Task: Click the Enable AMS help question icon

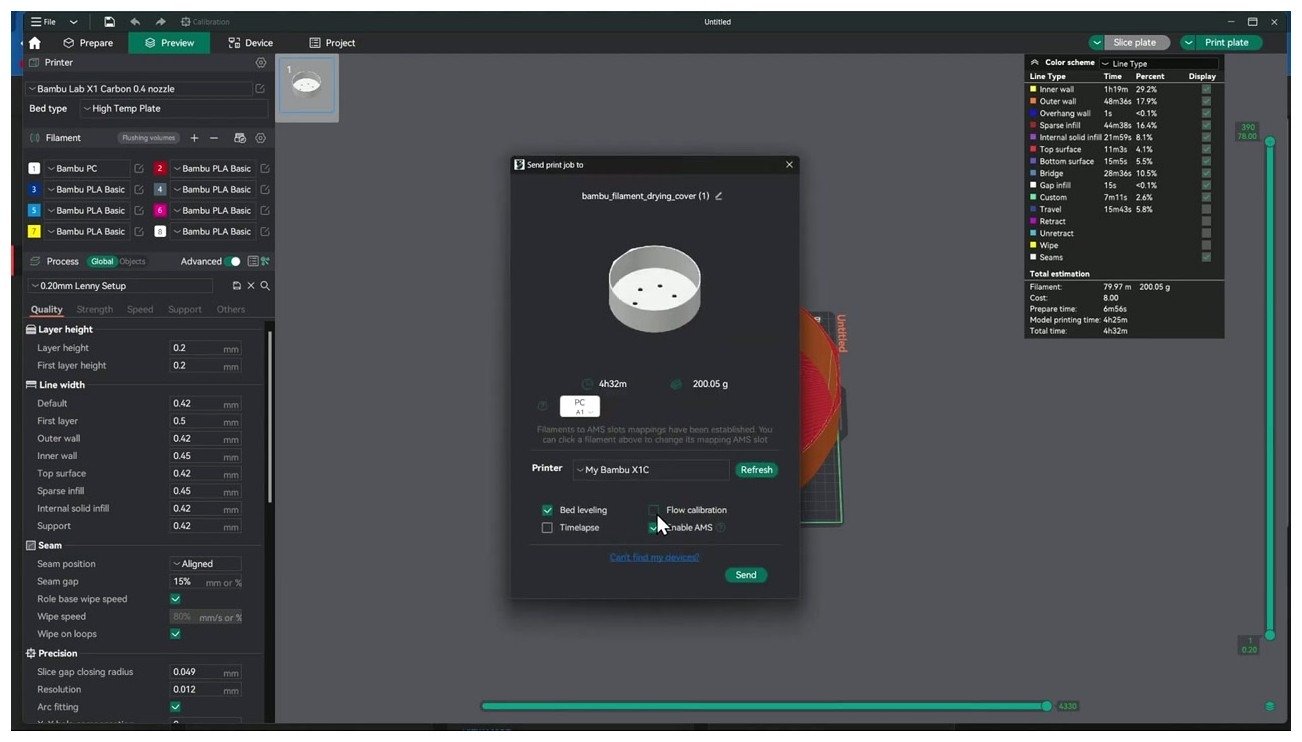Action: point(721,527)
